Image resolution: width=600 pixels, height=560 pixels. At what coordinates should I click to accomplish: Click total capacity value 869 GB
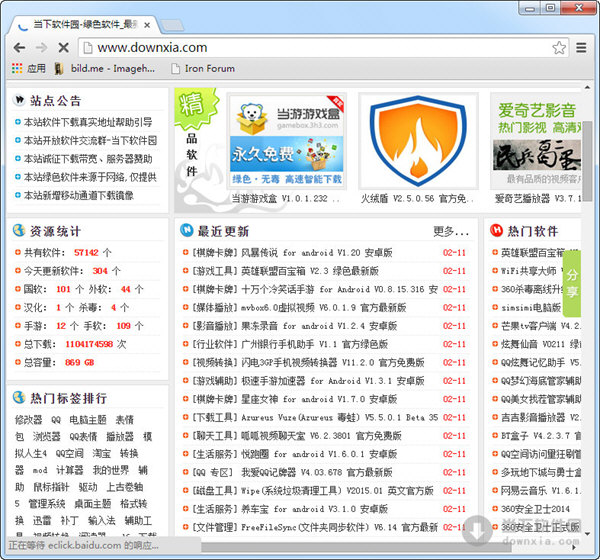tap(79, 362)
